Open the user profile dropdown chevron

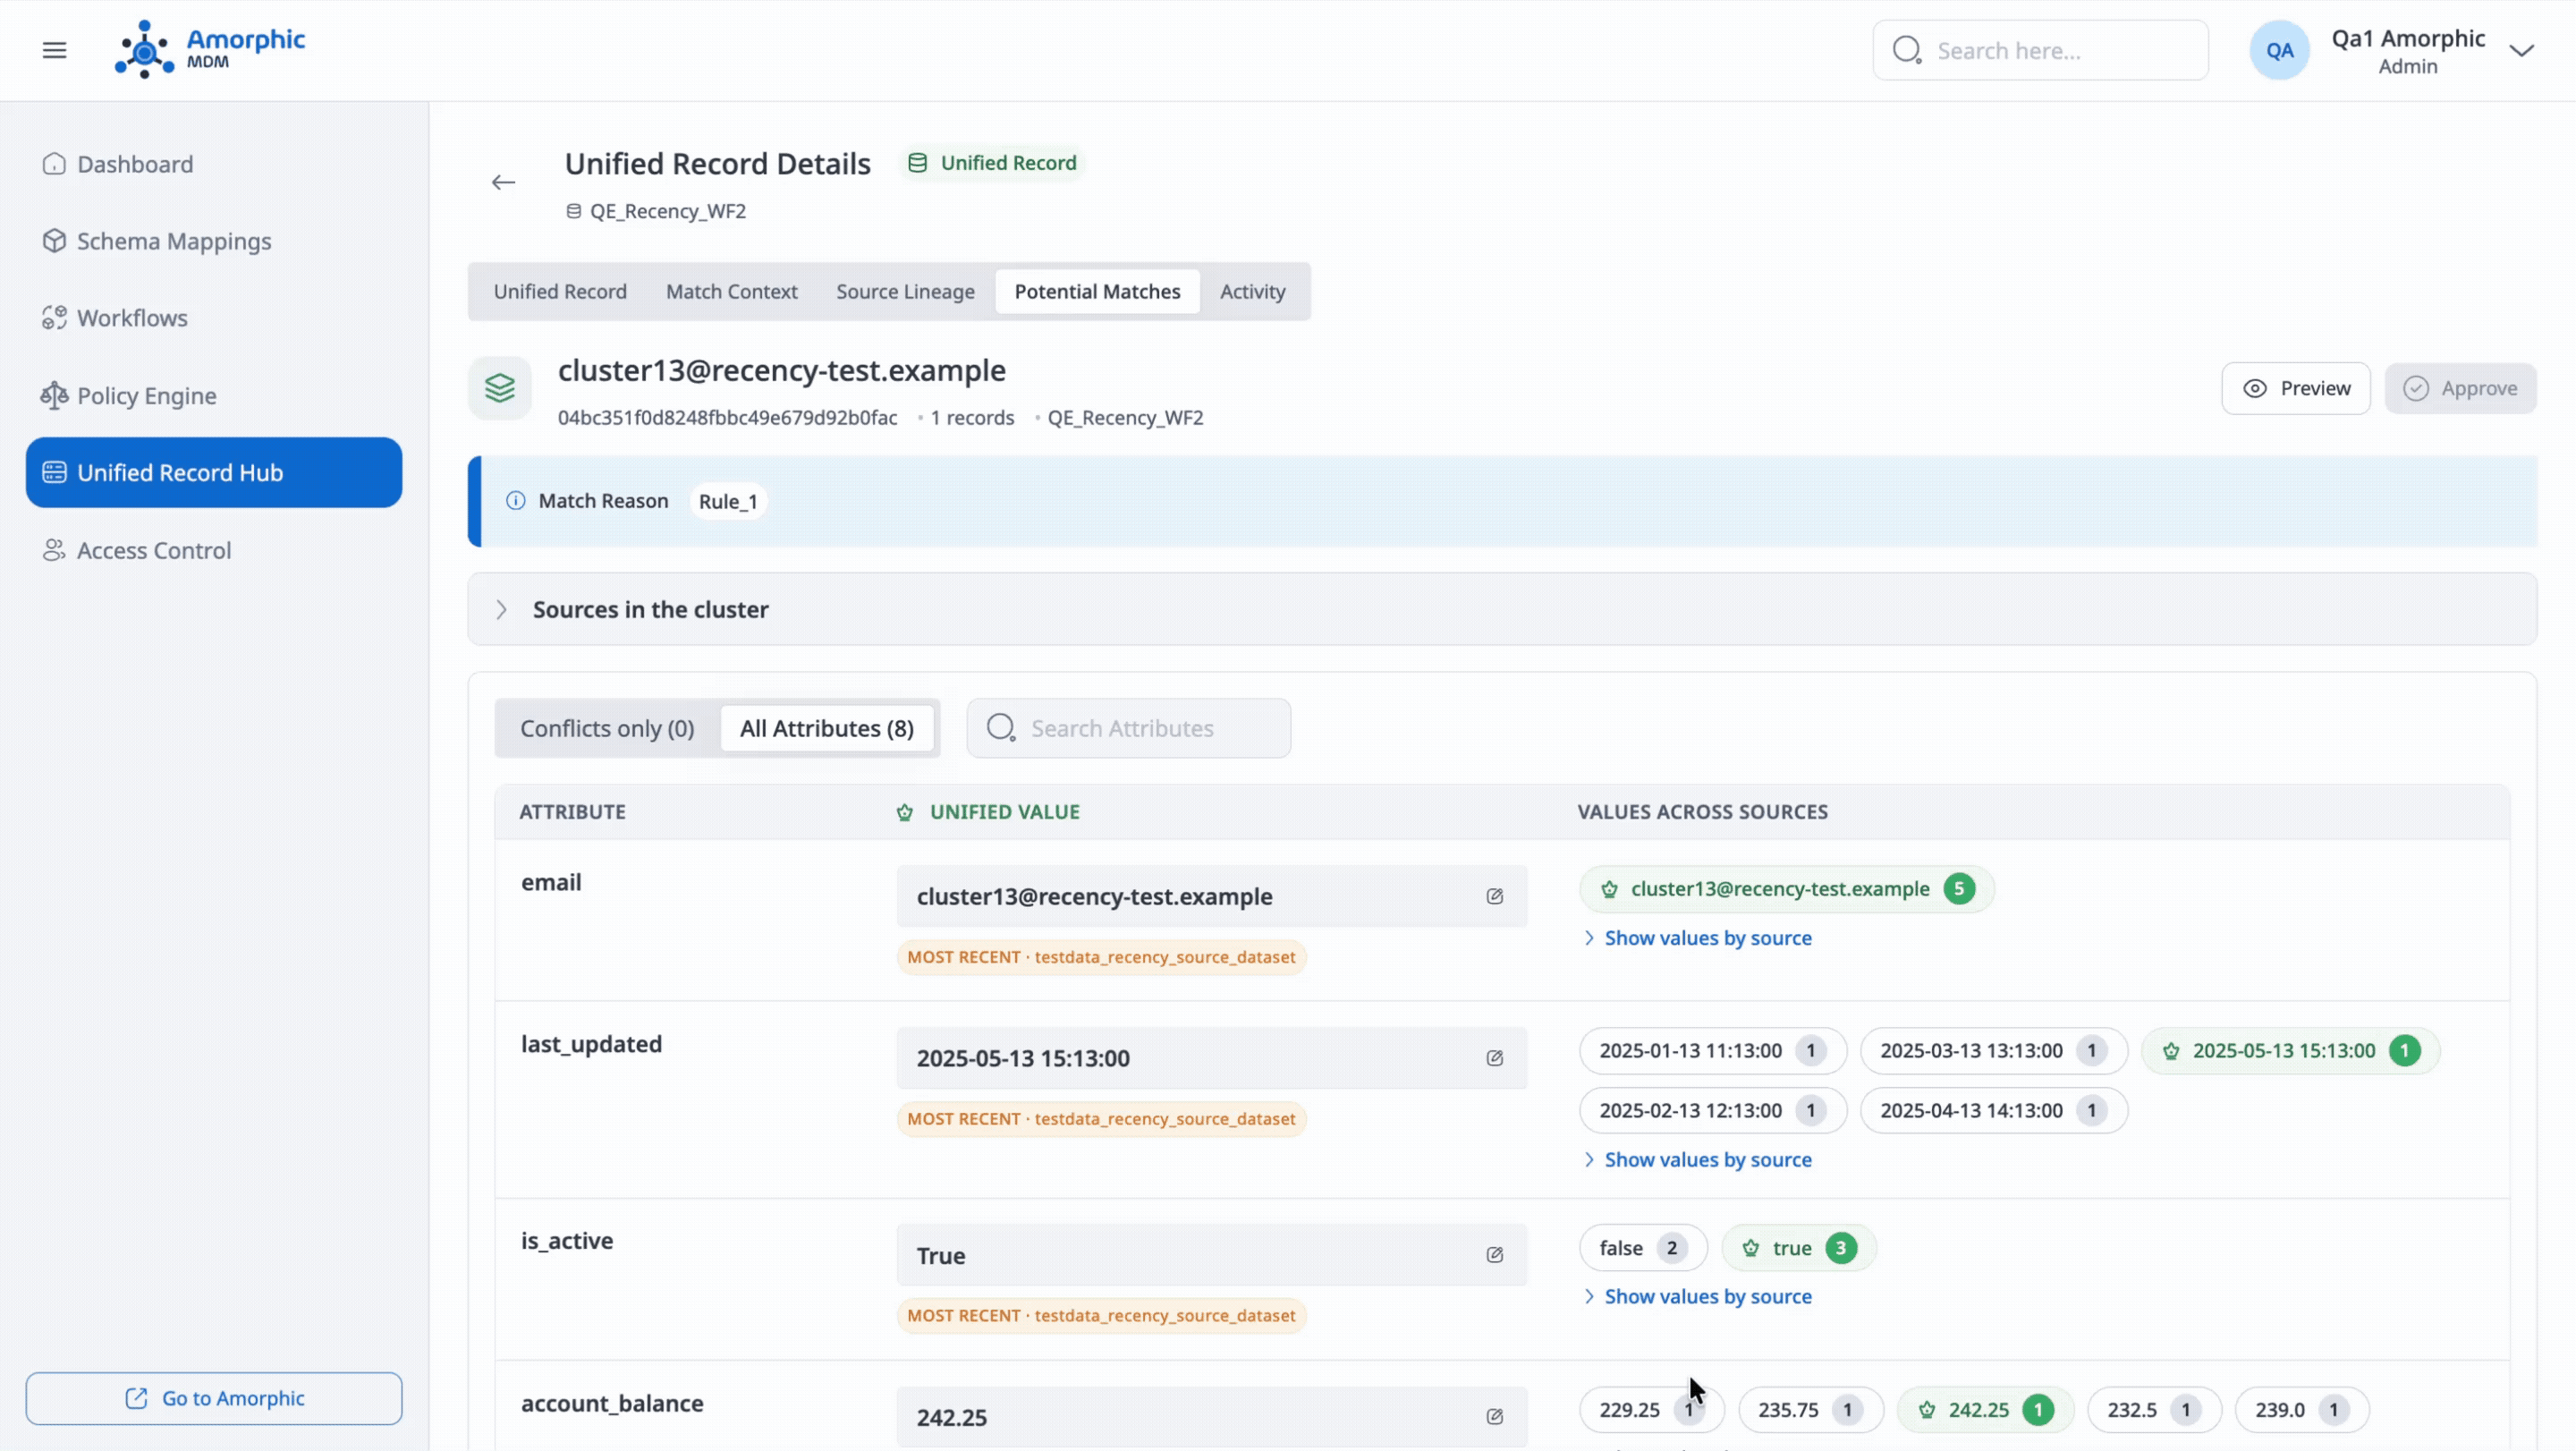point(2521,51)
